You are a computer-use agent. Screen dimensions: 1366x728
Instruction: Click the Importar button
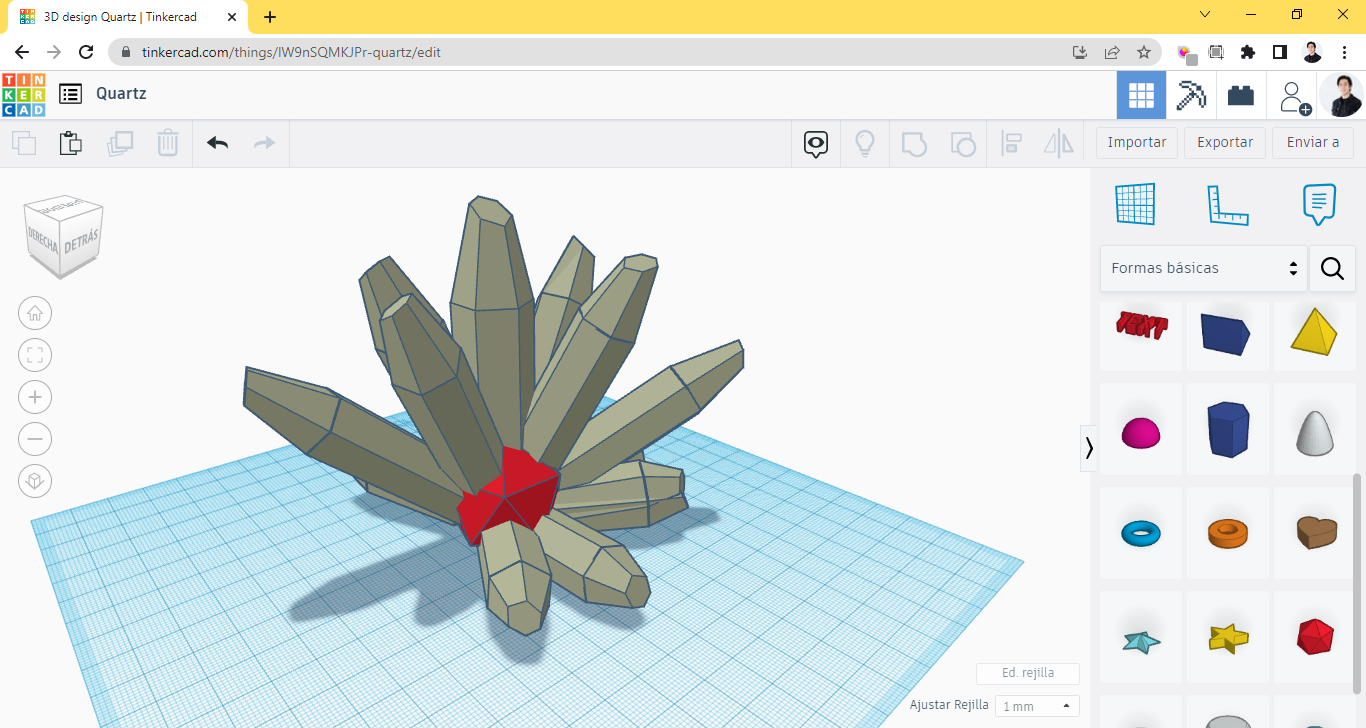[x=1136, y=142]
